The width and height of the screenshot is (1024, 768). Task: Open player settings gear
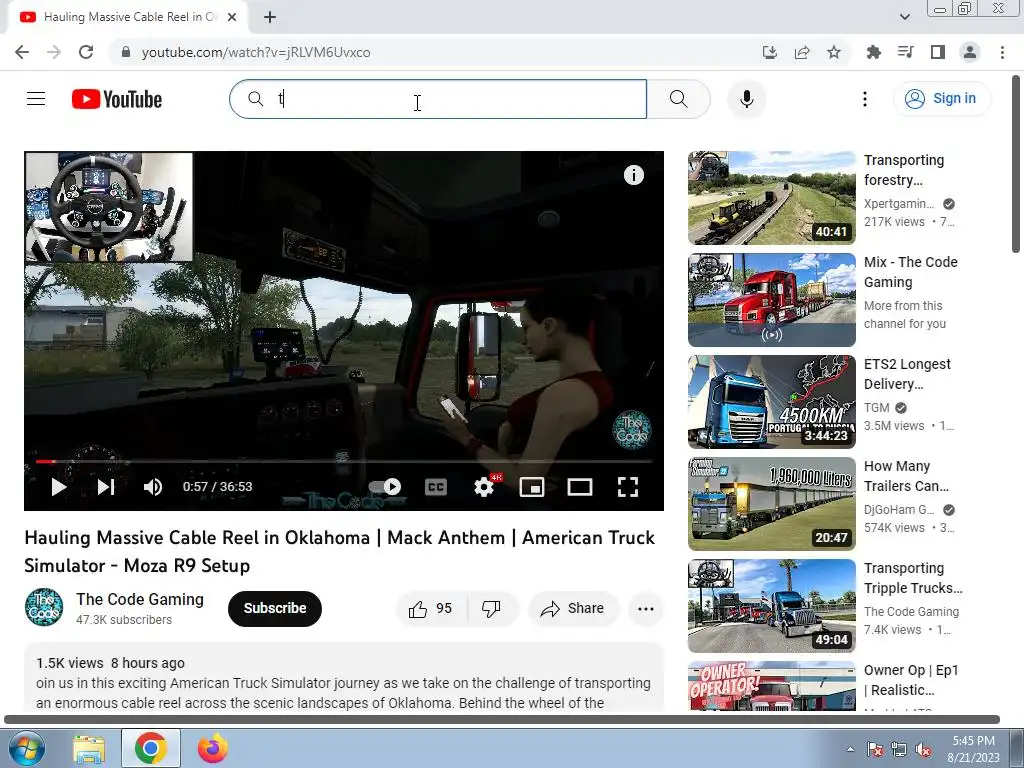484,487
